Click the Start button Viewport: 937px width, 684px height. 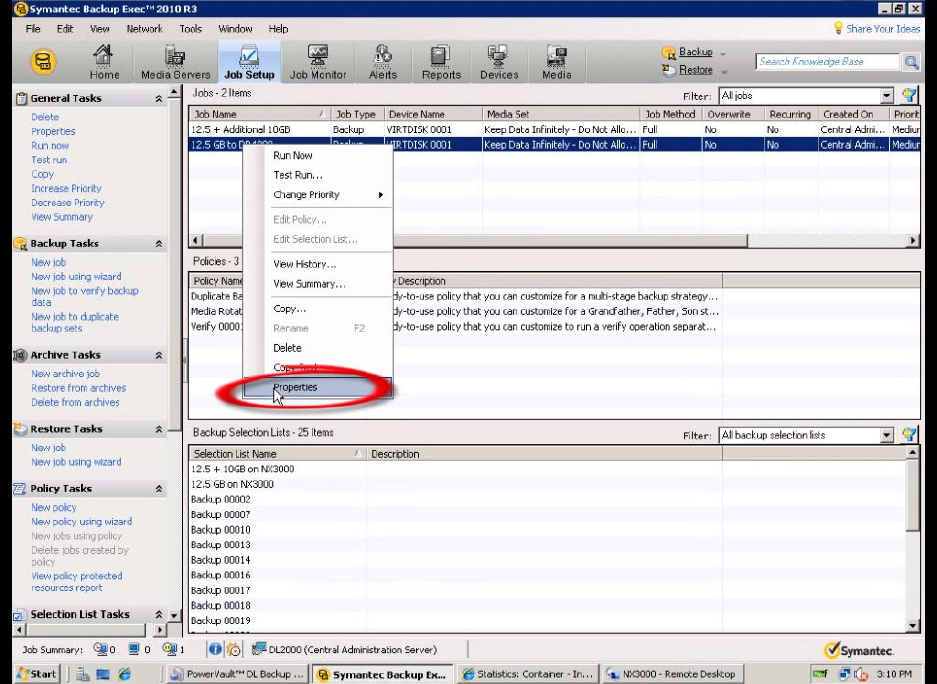pyautogui.click(x=36, y=674)
